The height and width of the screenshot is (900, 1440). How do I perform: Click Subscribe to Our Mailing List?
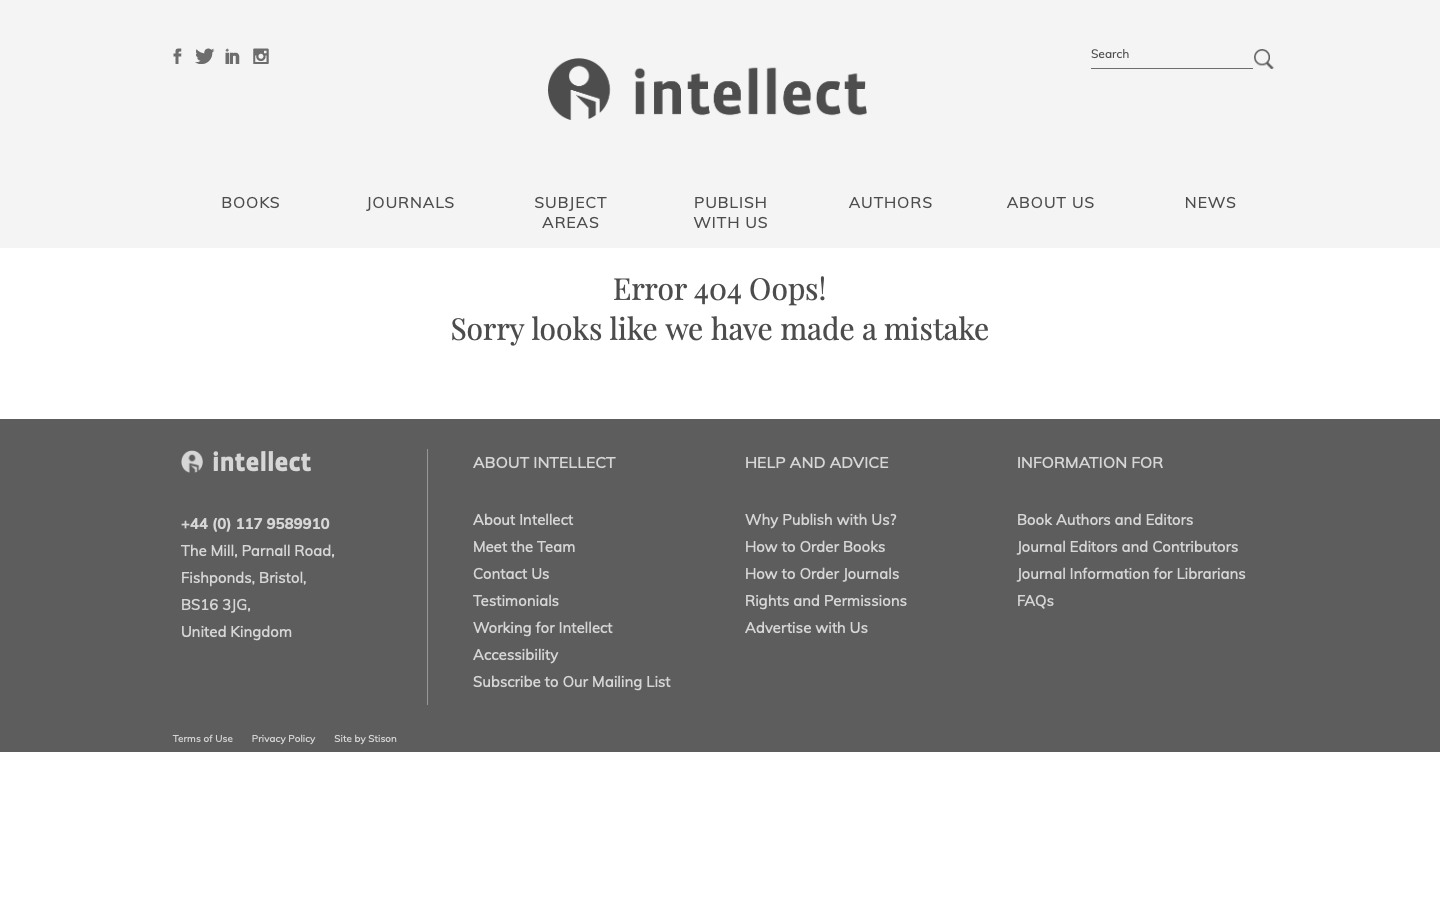tap(571, 682)
